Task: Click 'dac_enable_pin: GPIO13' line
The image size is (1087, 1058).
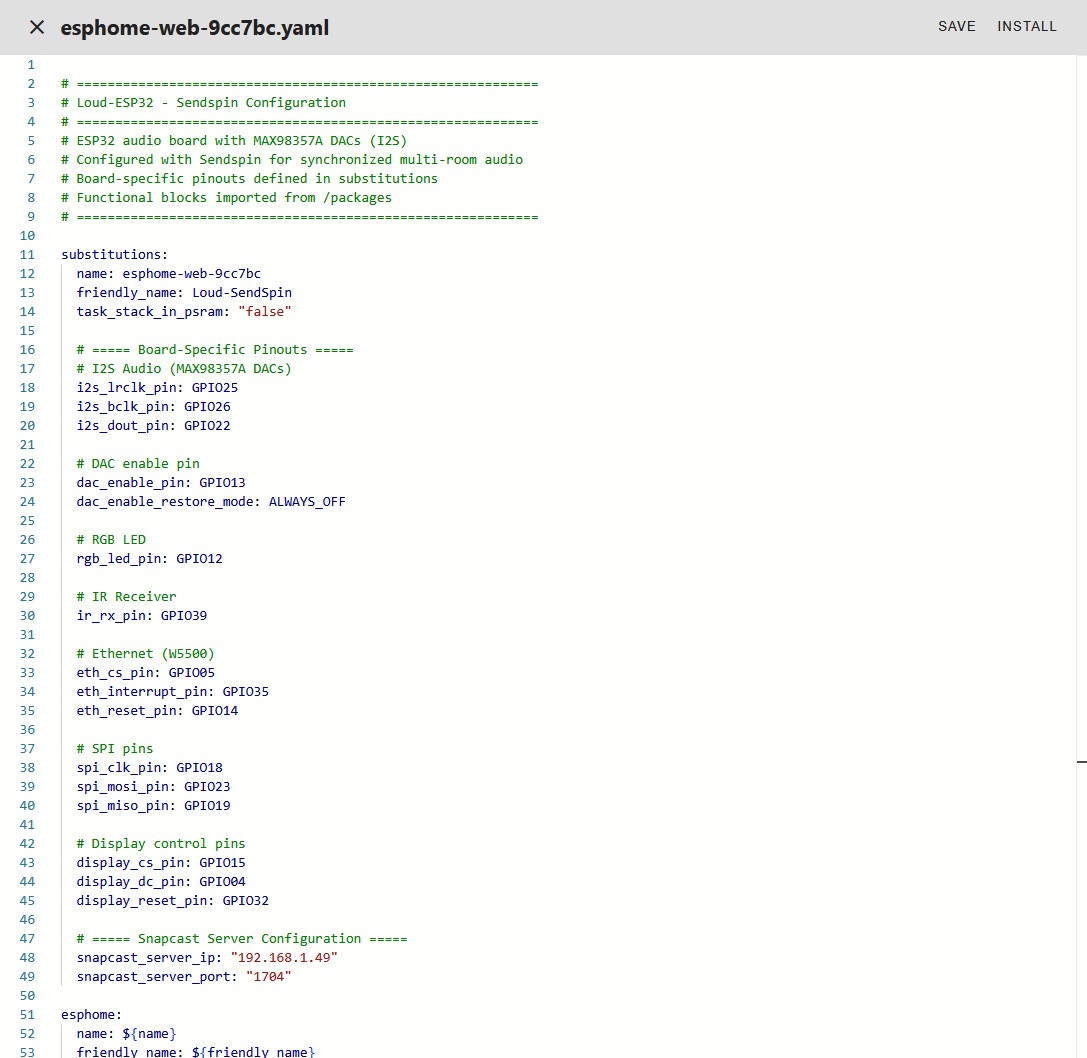Action: (161, 483)
